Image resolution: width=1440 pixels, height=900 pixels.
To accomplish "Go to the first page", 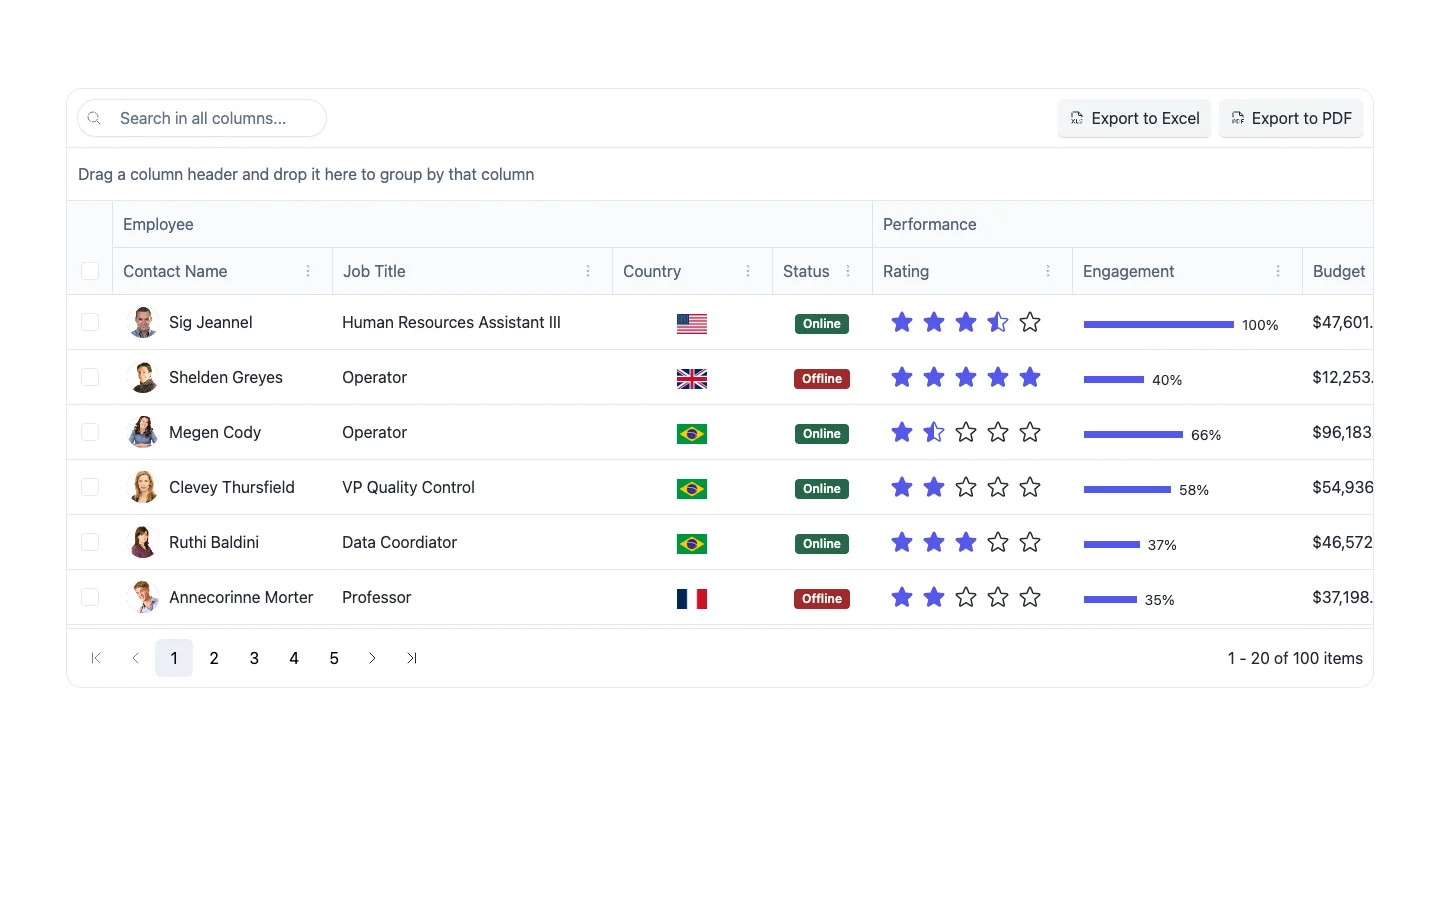I will coord(96,658).
